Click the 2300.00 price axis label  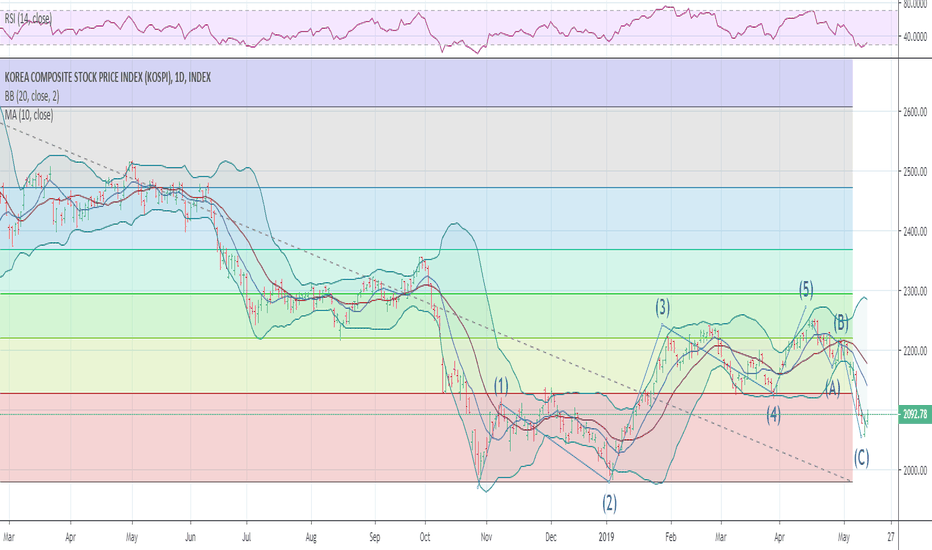tap(915, 291)
